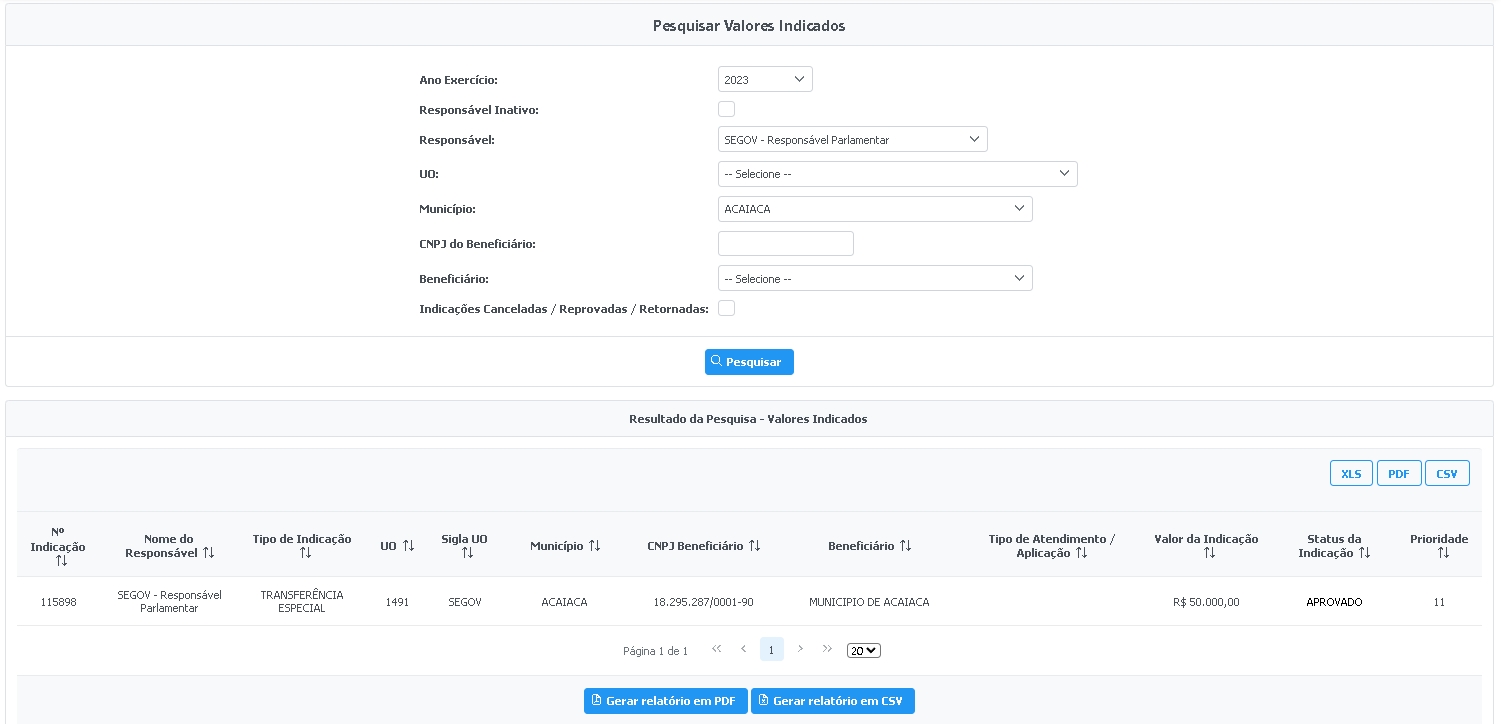
Task: Sort by Prioridade column arrows
Action: tap(1442, 553)
